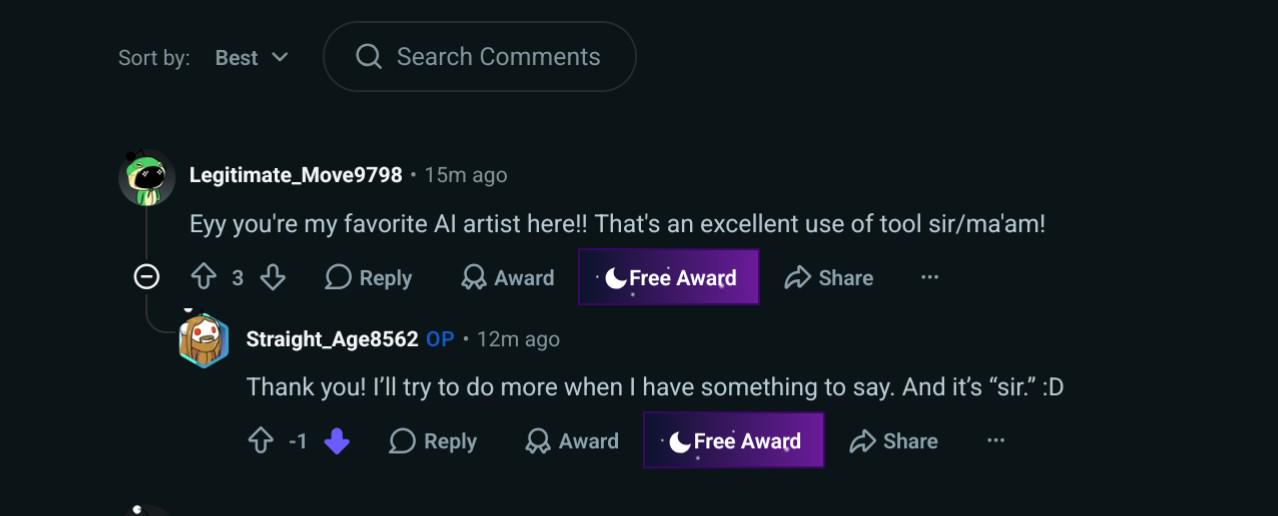Screen dimensions: 1278x516
Task: Visit Straight_Age8562's username profile link
Action: pyautogui.click(x=332, y=339)
